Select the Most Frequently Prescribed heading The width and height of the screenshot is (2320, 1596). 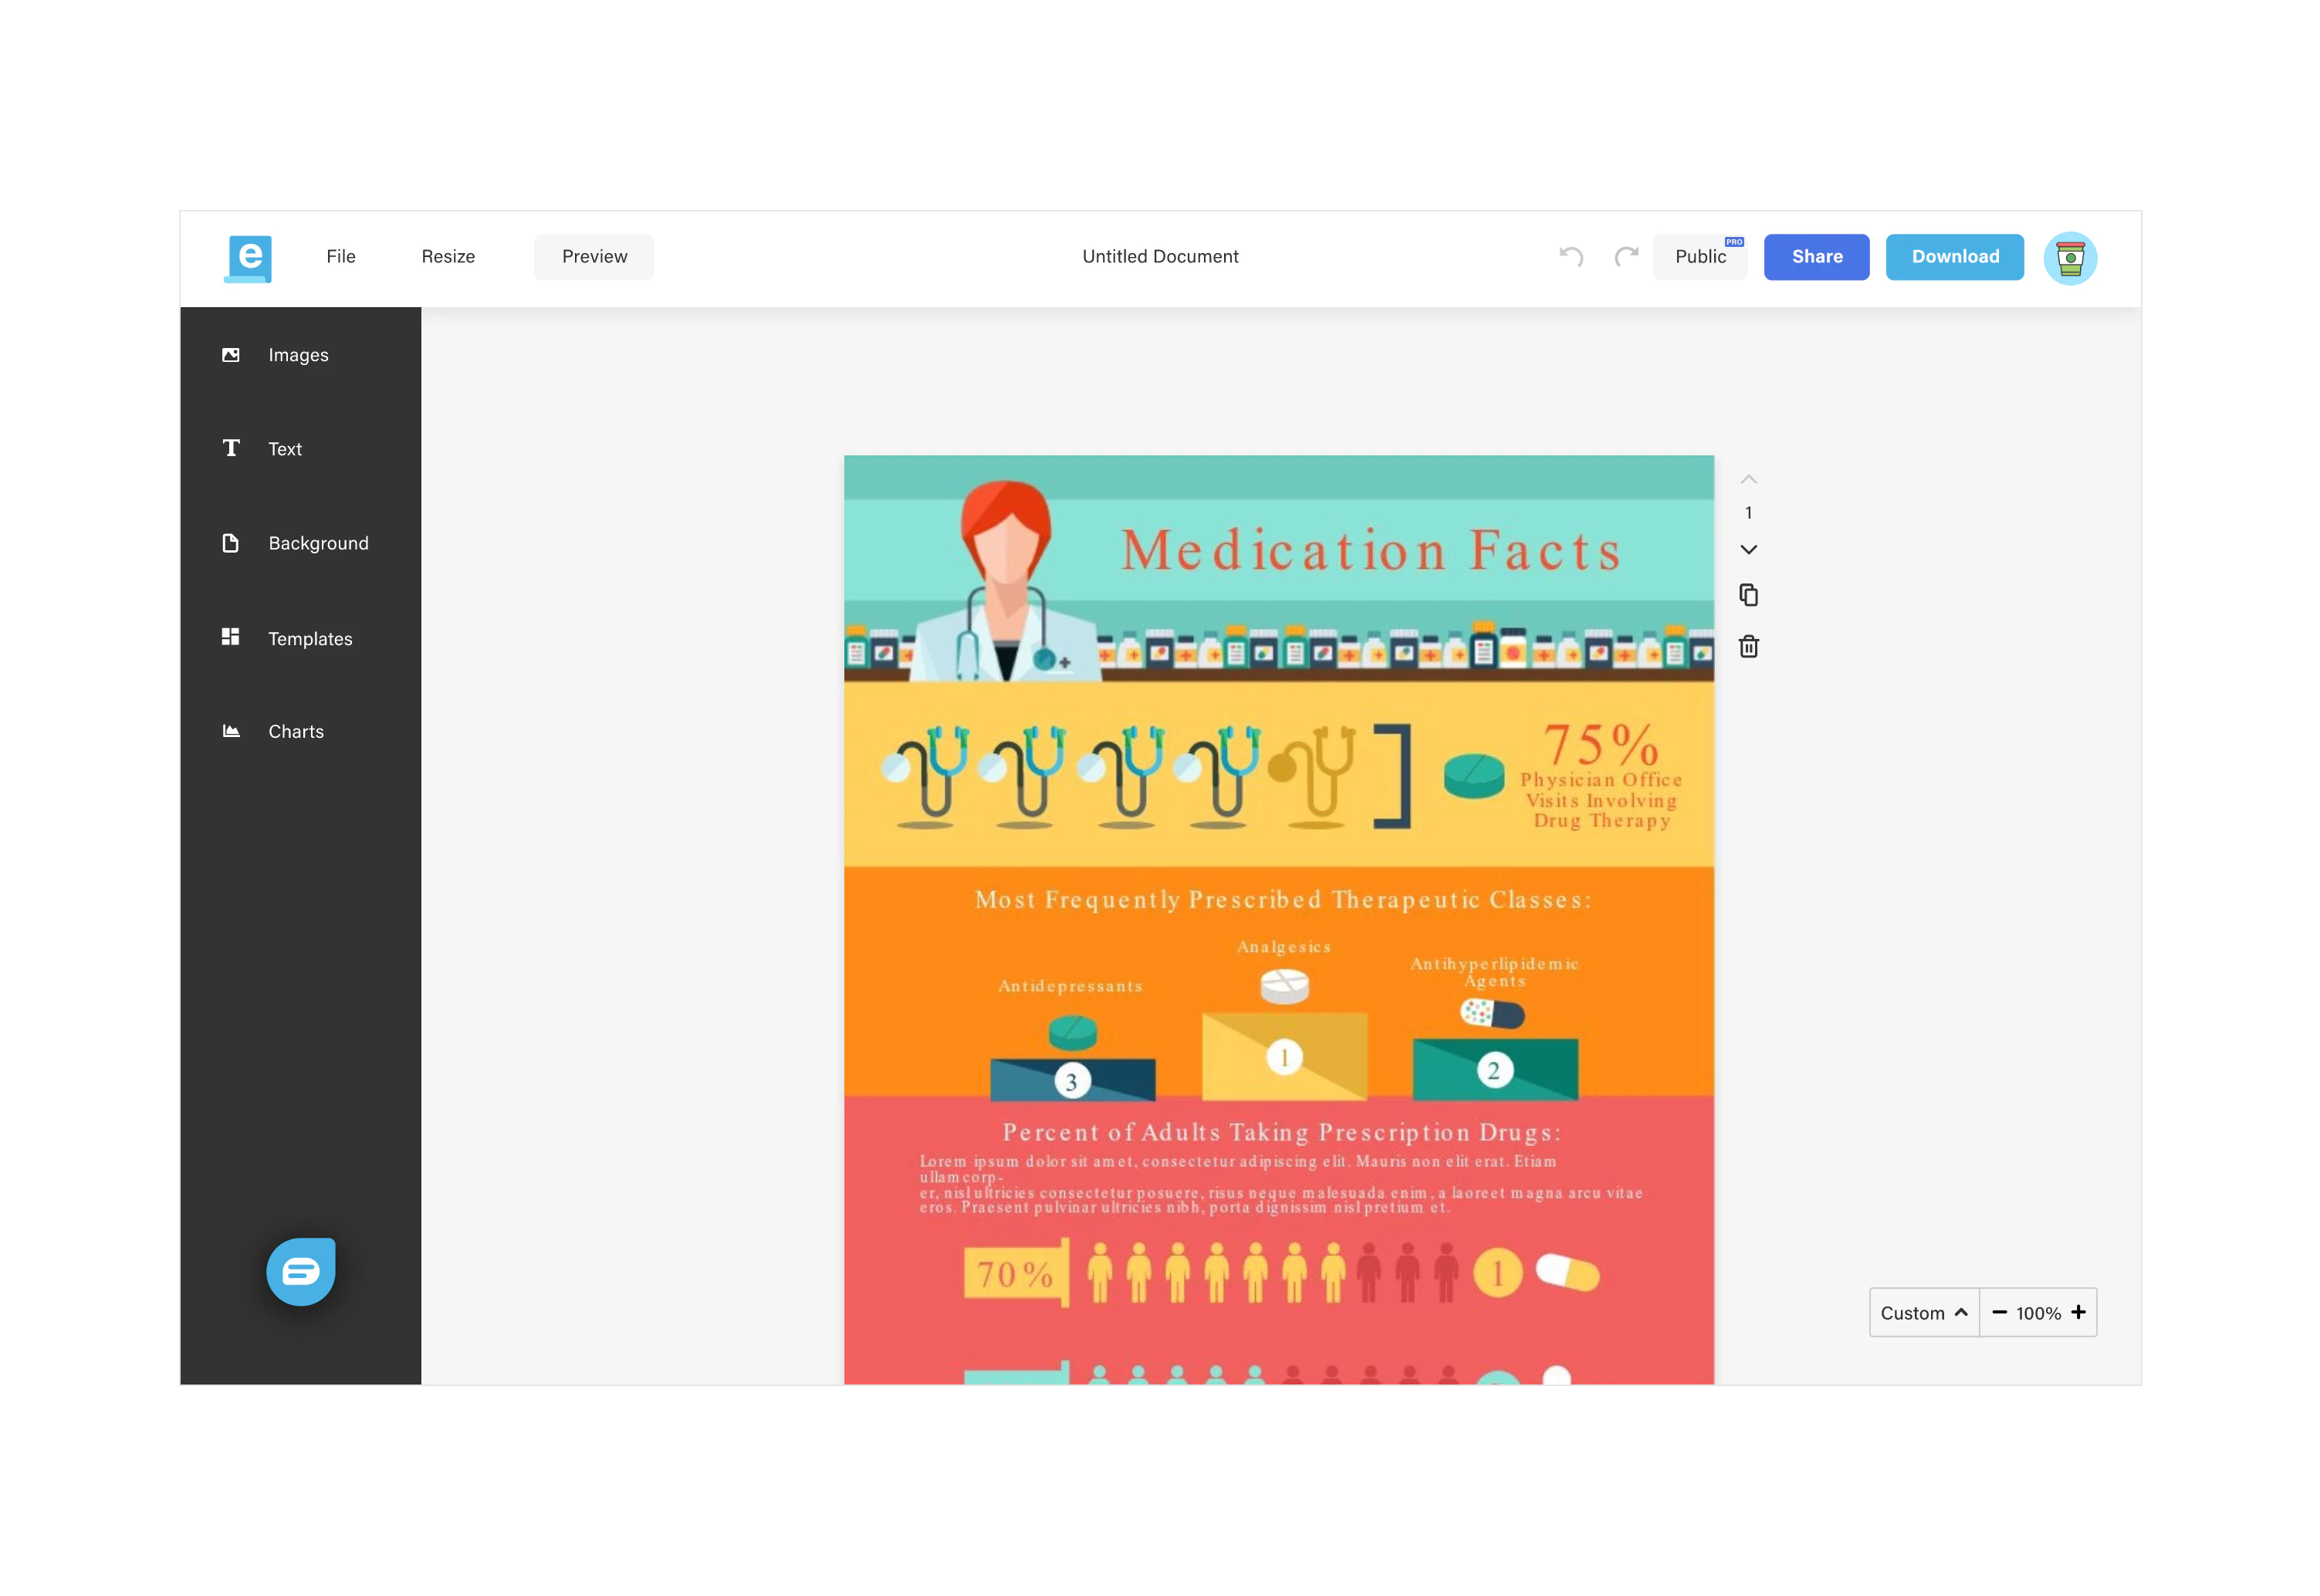pyautogui.click(x=1283, y=899)
